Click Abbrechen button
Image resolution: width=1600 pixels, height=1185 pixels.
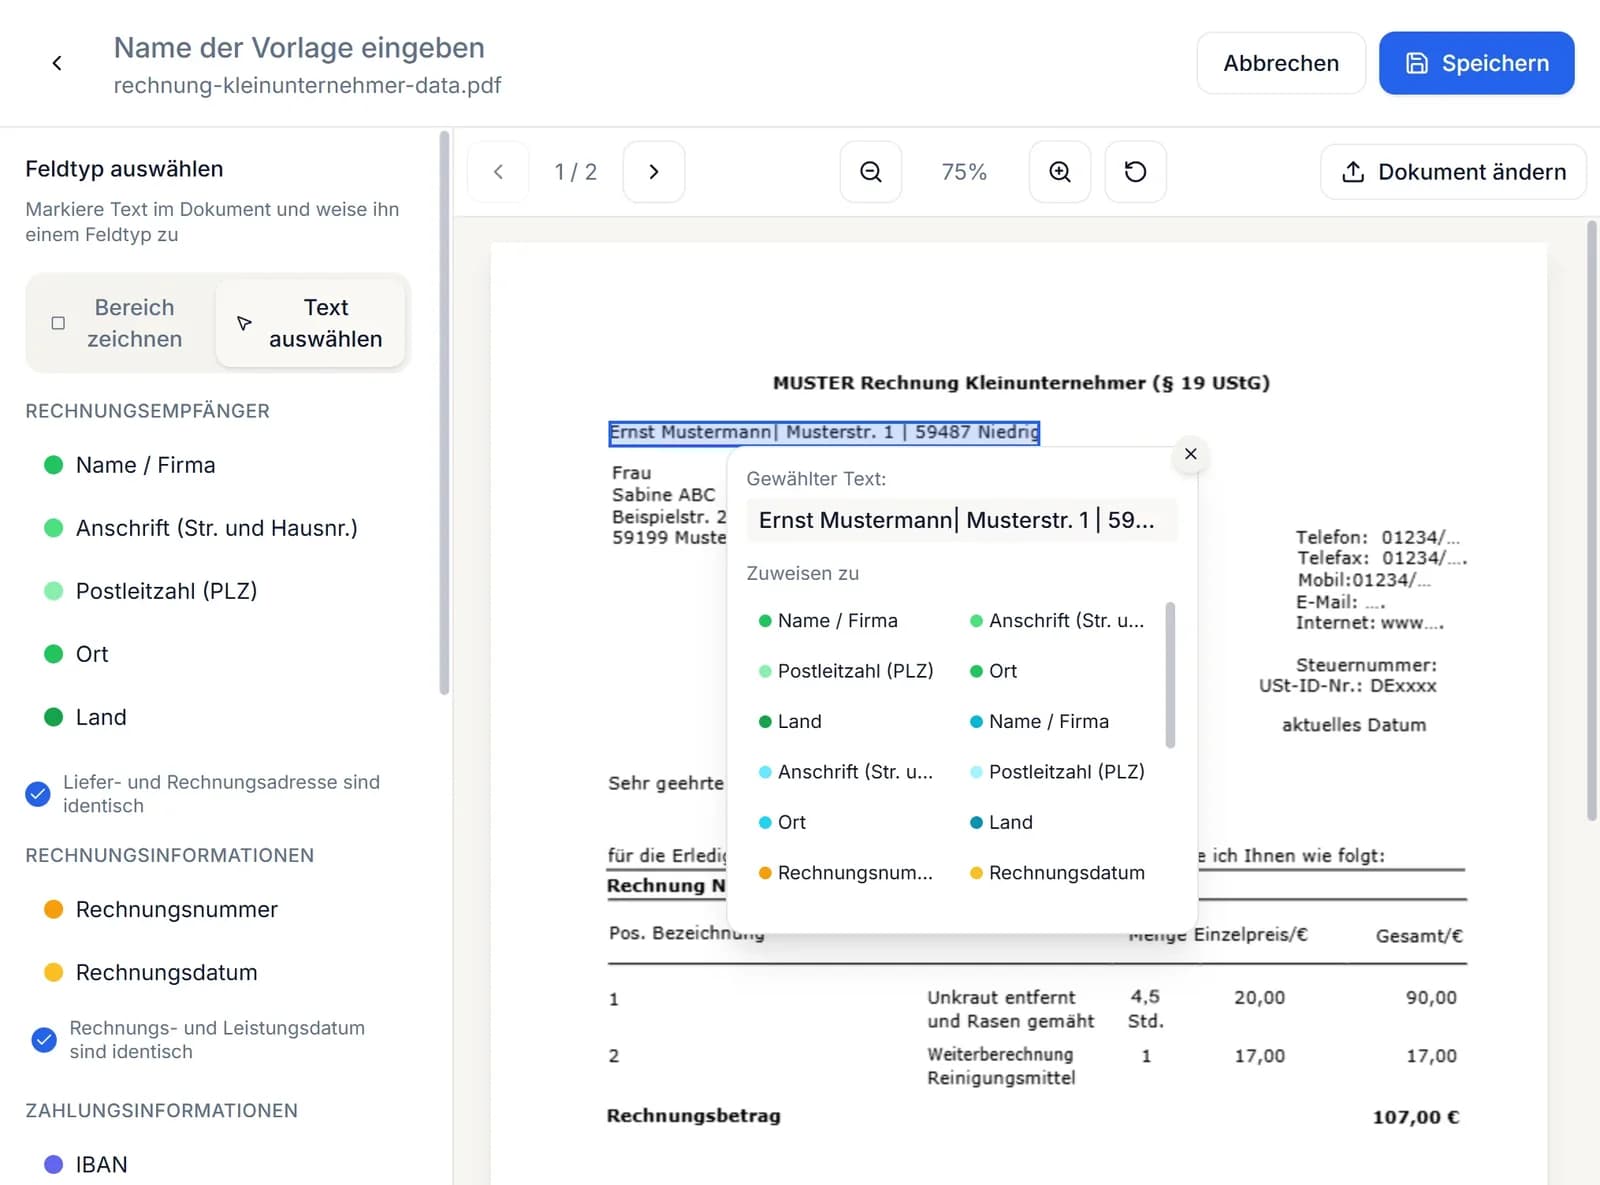1281,63
